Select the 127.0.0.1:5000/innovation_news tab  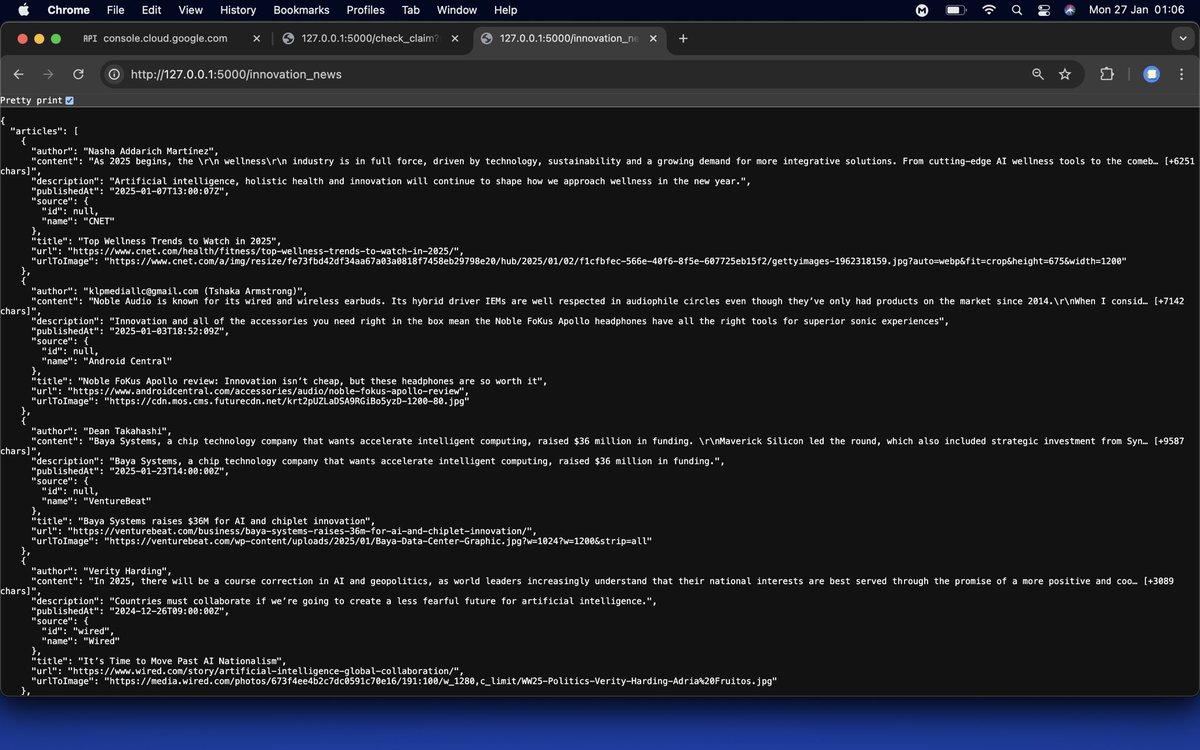[568, 38]
